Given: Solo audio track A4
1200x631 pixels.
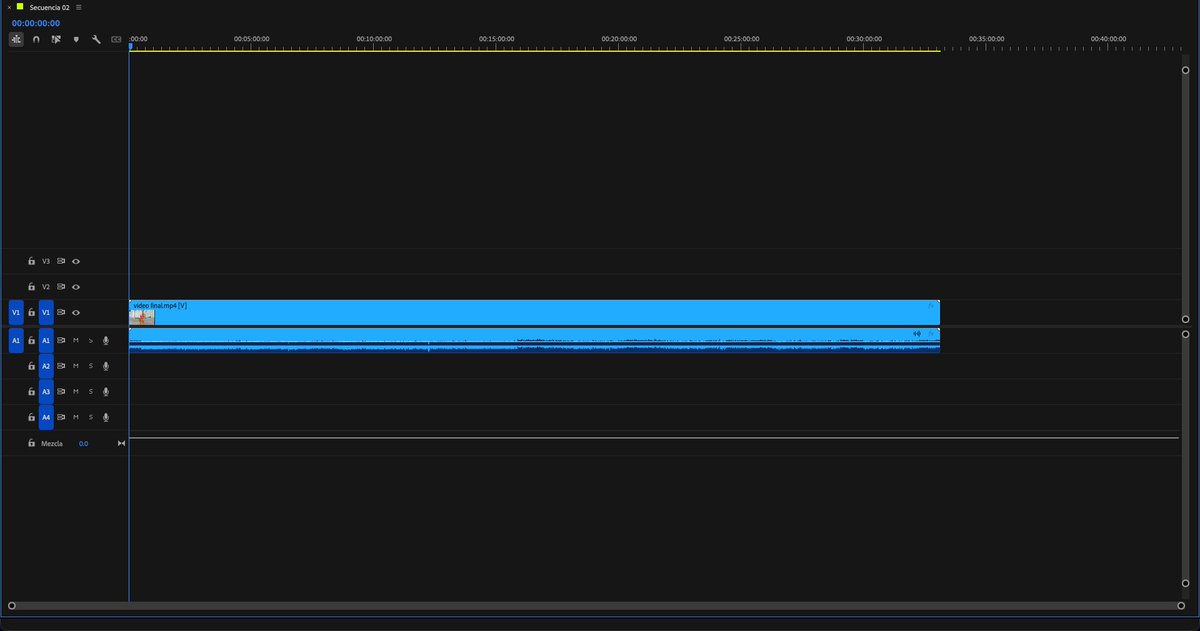Looking at the screenshot, I should point(90,417).
